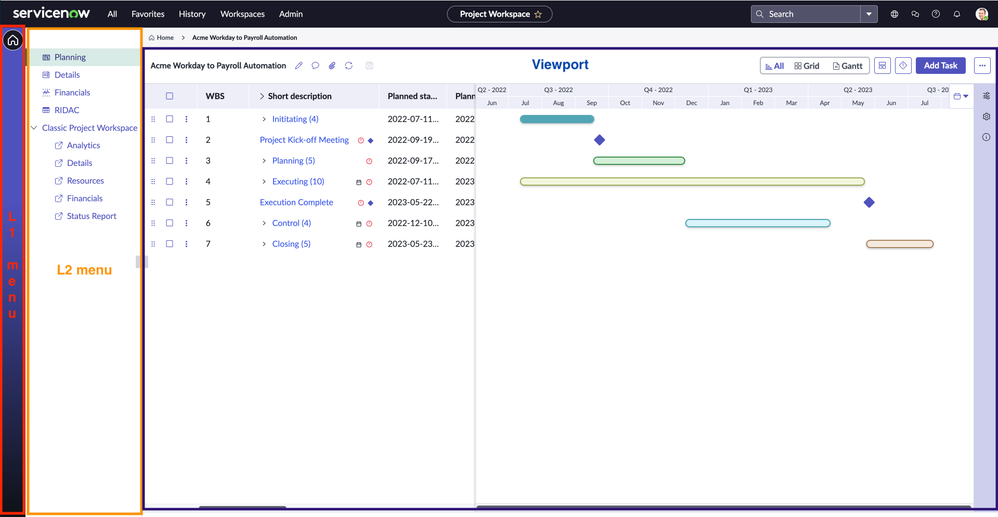The height and width of the screenshot is (517, 998).
Task: Open the Gantt calendar timescale dropdown
Action: point(961,96)
